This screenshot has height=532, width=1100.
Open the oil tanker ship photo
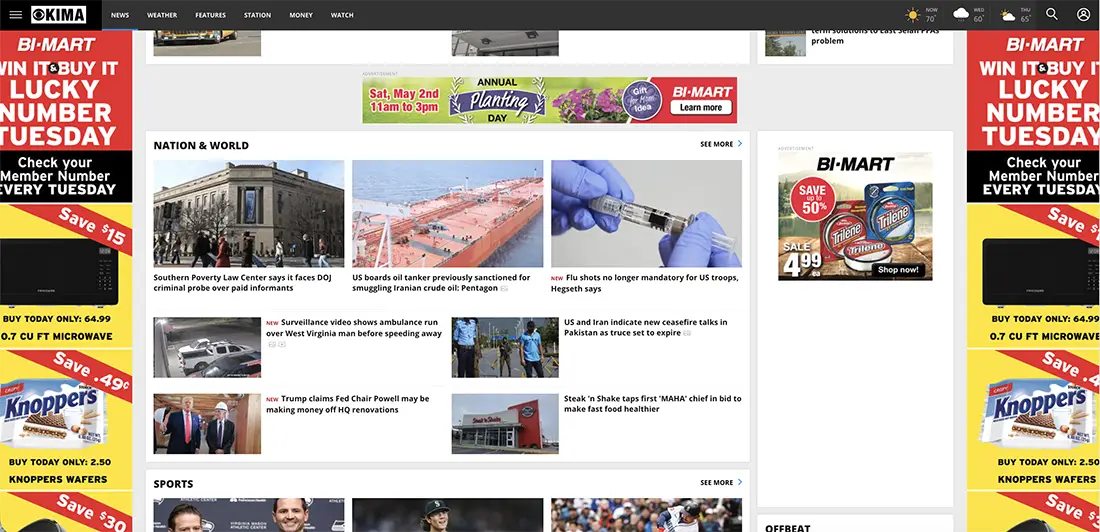[448, 213]
